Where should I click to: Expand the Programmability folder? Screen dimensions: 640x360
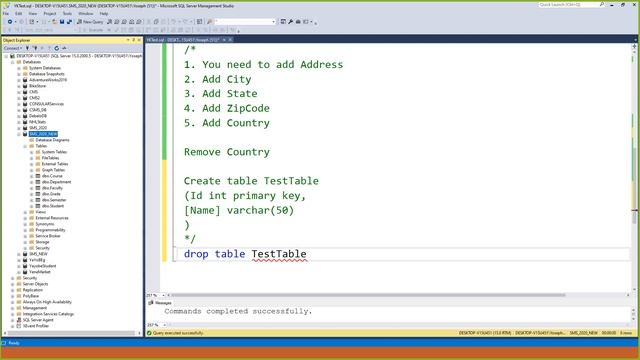(25, 230)
